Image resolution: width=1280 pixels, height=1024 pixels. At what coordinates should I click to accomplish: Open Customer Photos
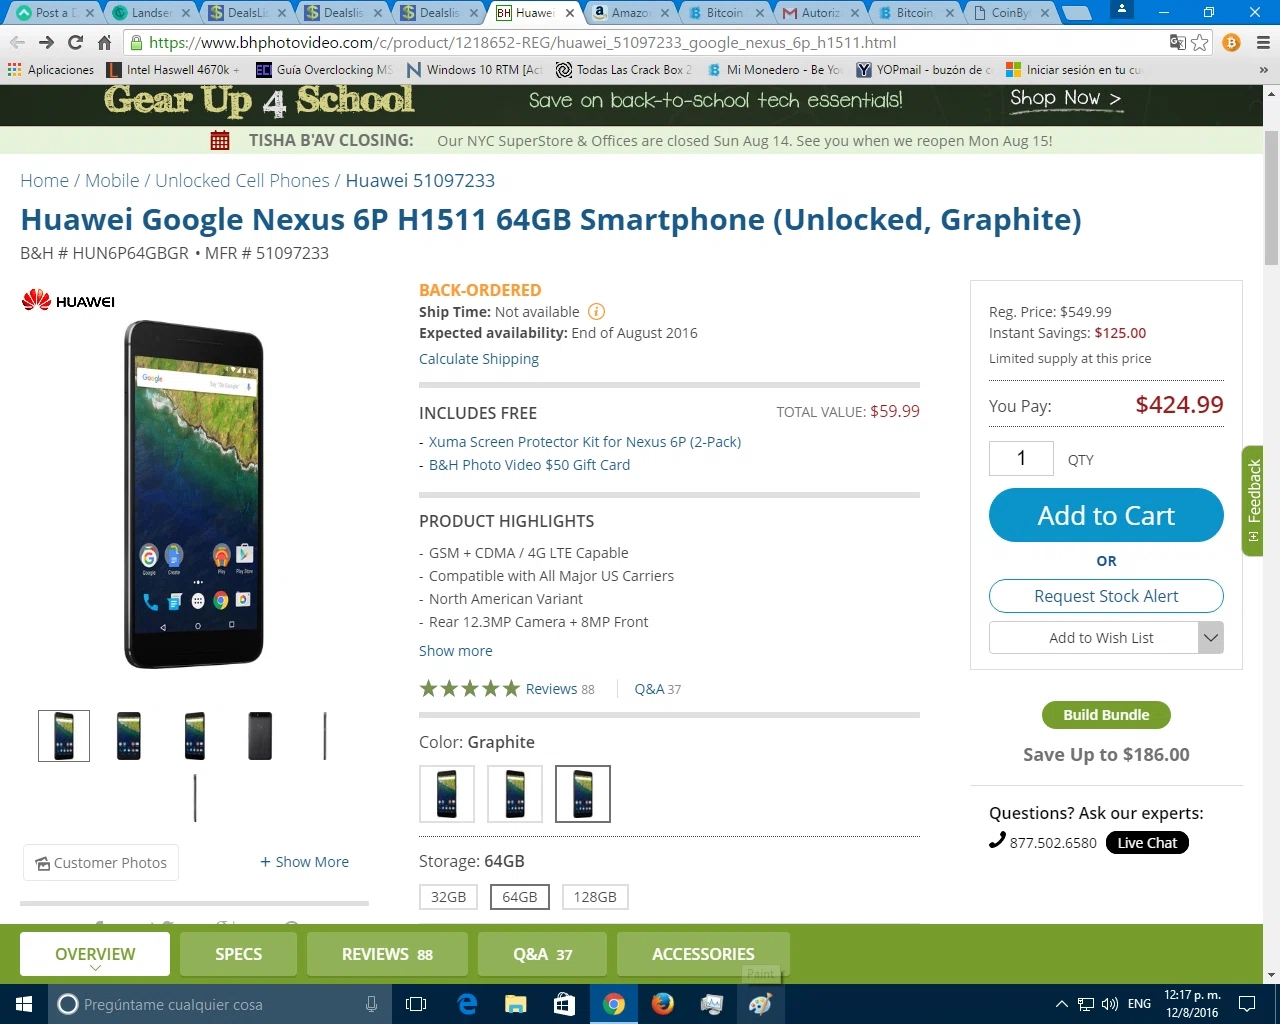101,863
